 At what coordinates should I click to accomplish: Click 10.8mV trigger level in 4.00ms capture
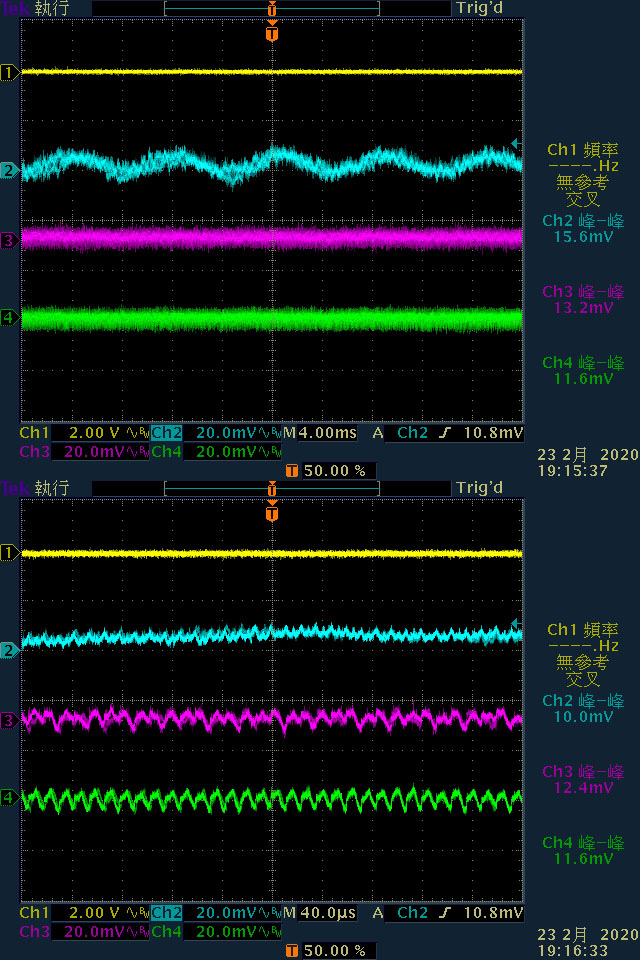tap(493, 433)
